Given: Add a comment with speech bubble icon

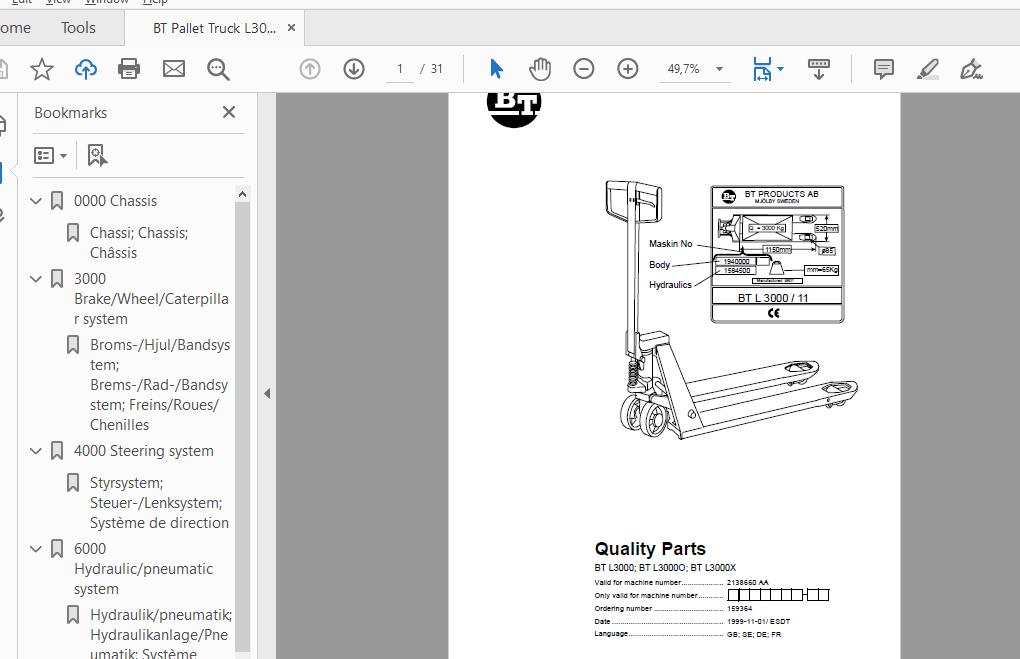Looking at the screenshot, I should 884,69.
